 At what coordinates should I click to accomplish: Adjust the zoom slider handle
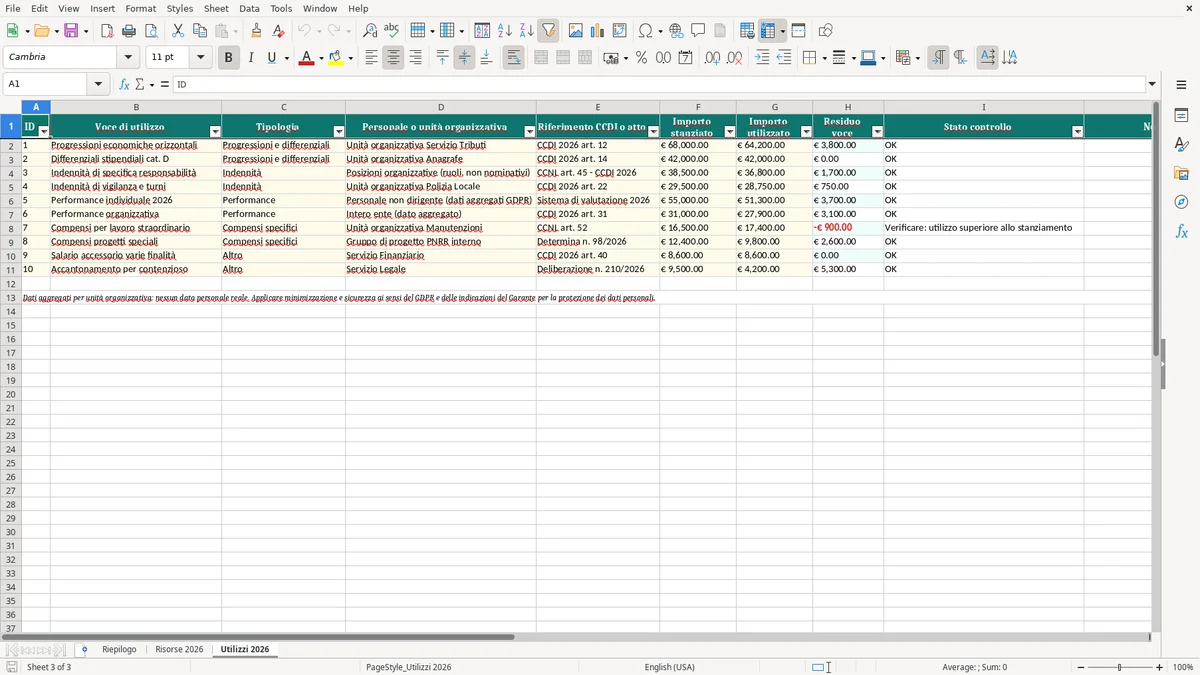1120,667
